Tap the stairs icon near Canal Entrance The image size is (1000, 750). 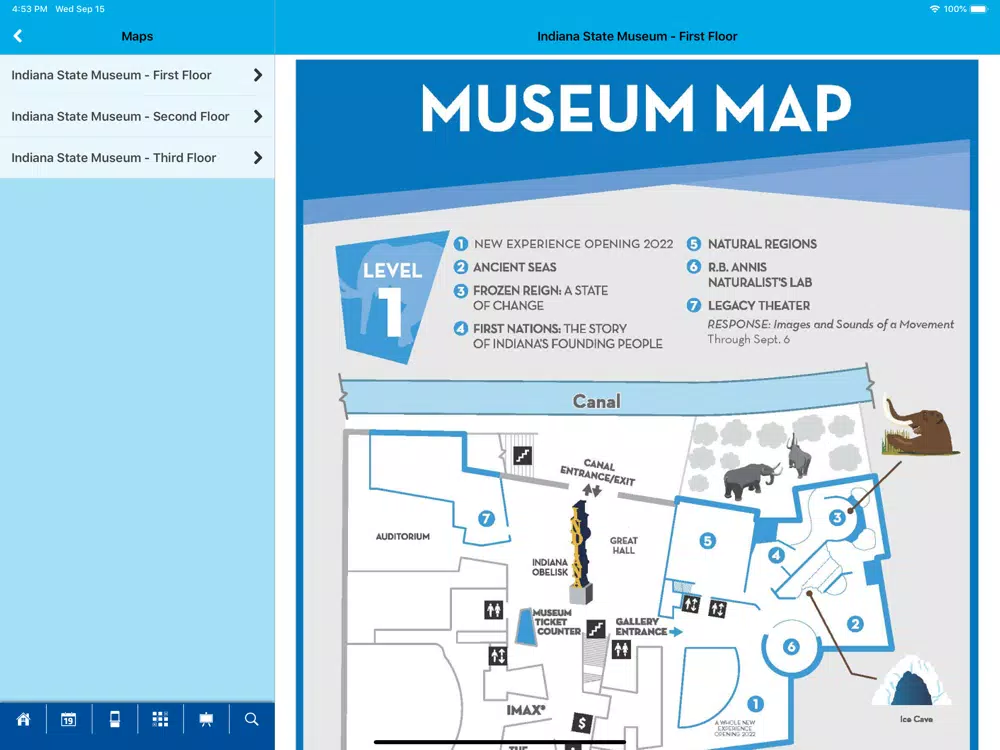pos(523,455)
